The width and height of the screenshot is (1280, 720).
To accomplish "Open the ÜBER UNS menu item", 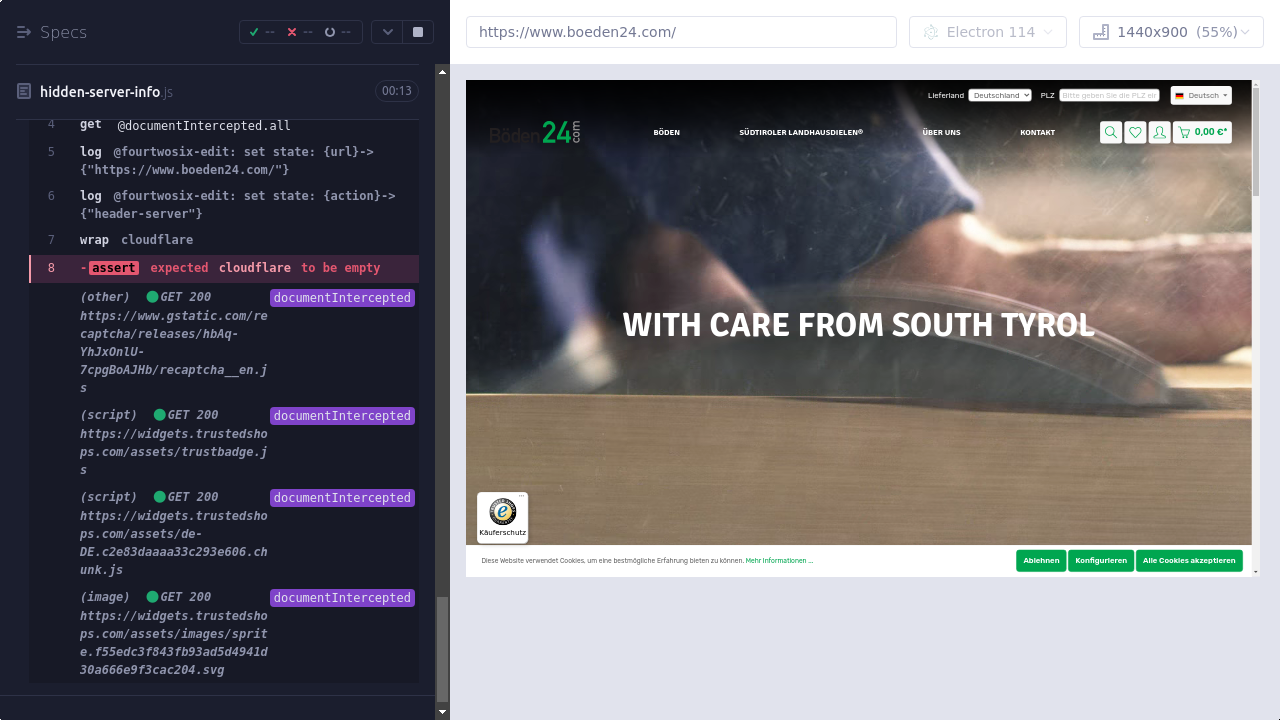I will point(941,132).
